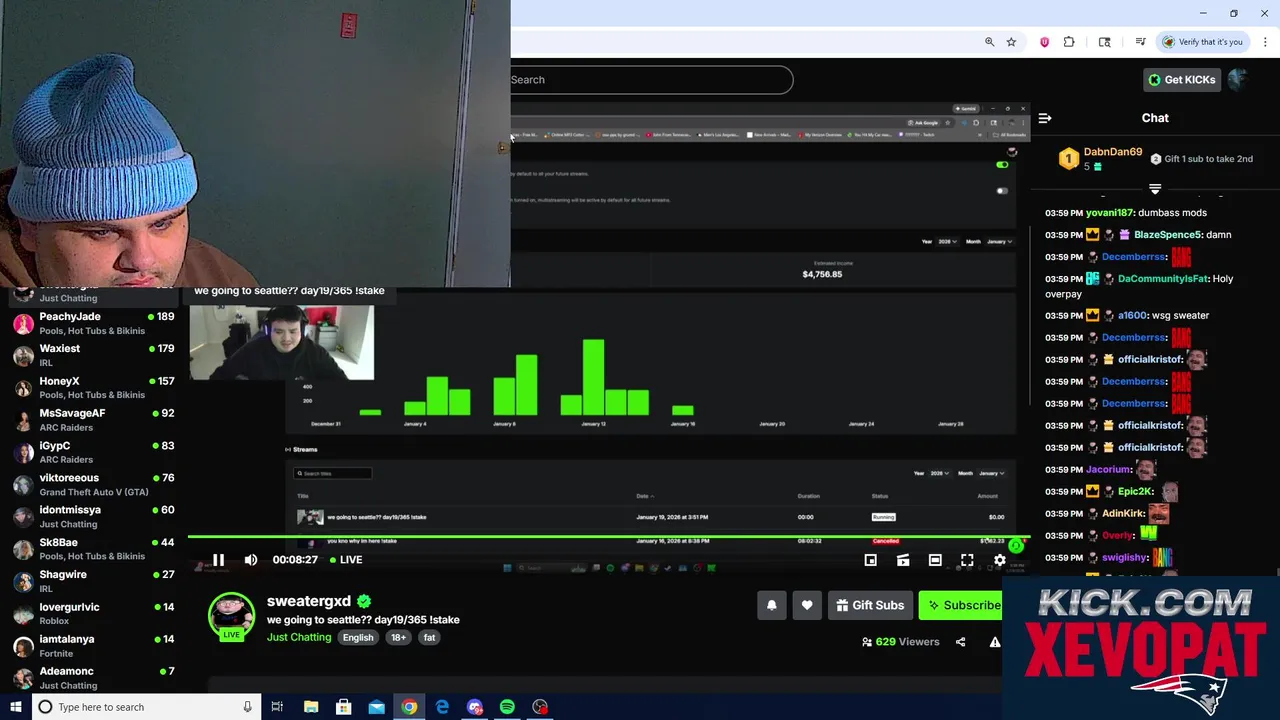The image size is (1280, 720).
Task: Click chat user BlazeSpence5
Action: pos(1167,235)
